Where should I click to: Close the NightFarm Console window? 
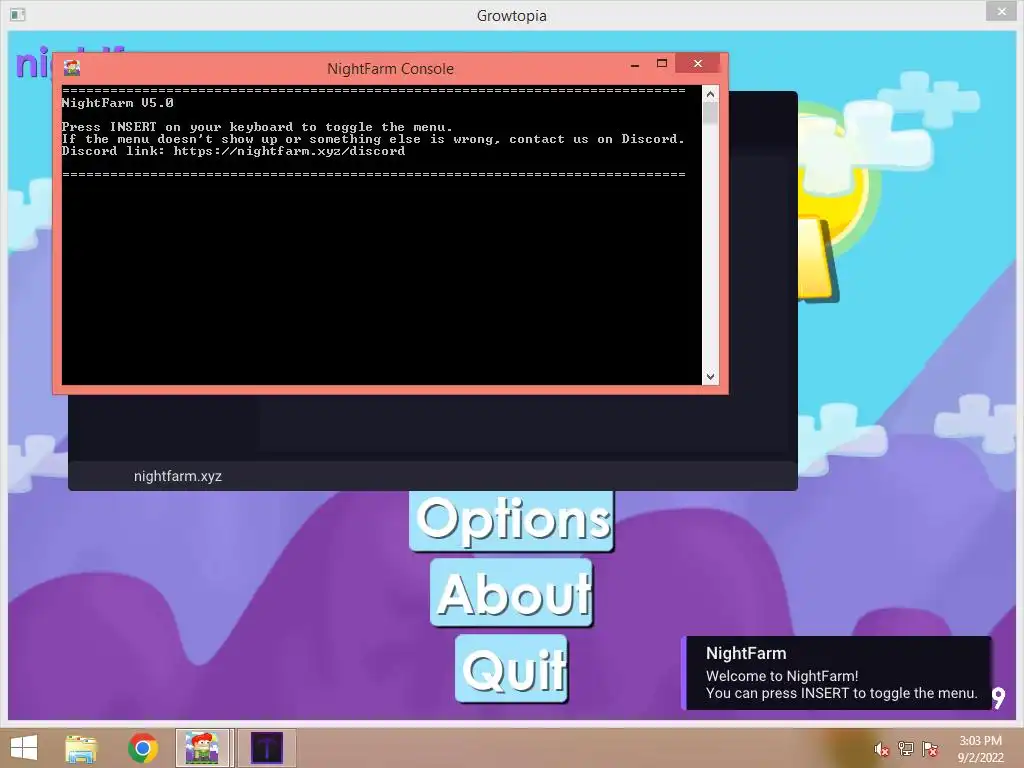(697, 63)
